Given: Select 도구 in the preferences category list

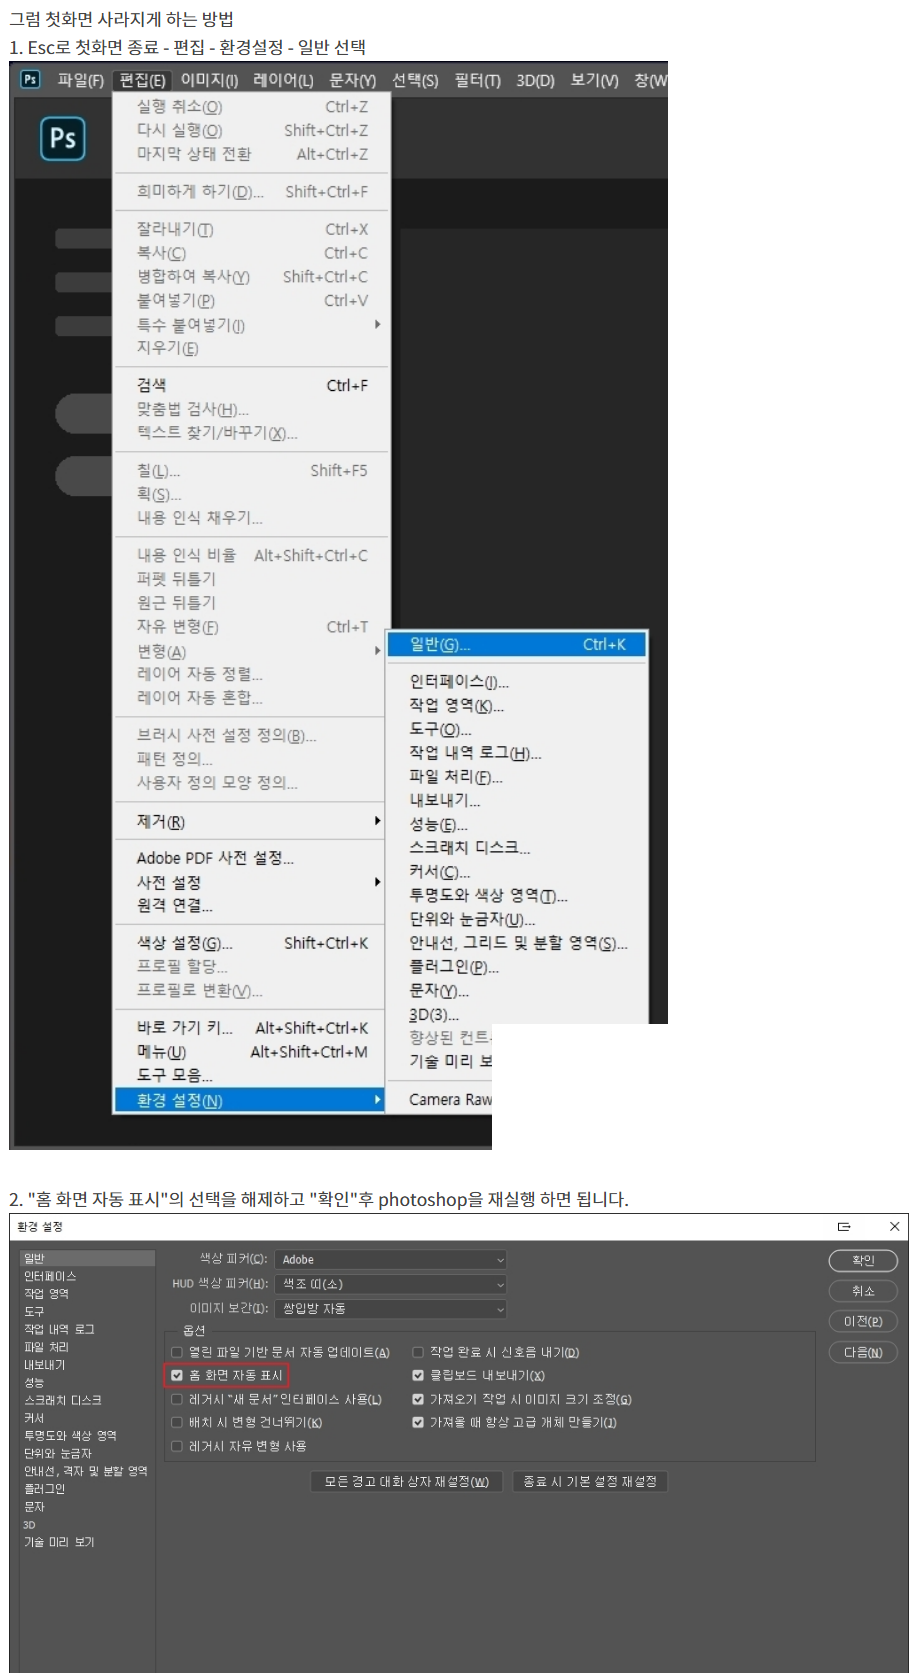Looking at the screenshot, I should pos(34,1312).
